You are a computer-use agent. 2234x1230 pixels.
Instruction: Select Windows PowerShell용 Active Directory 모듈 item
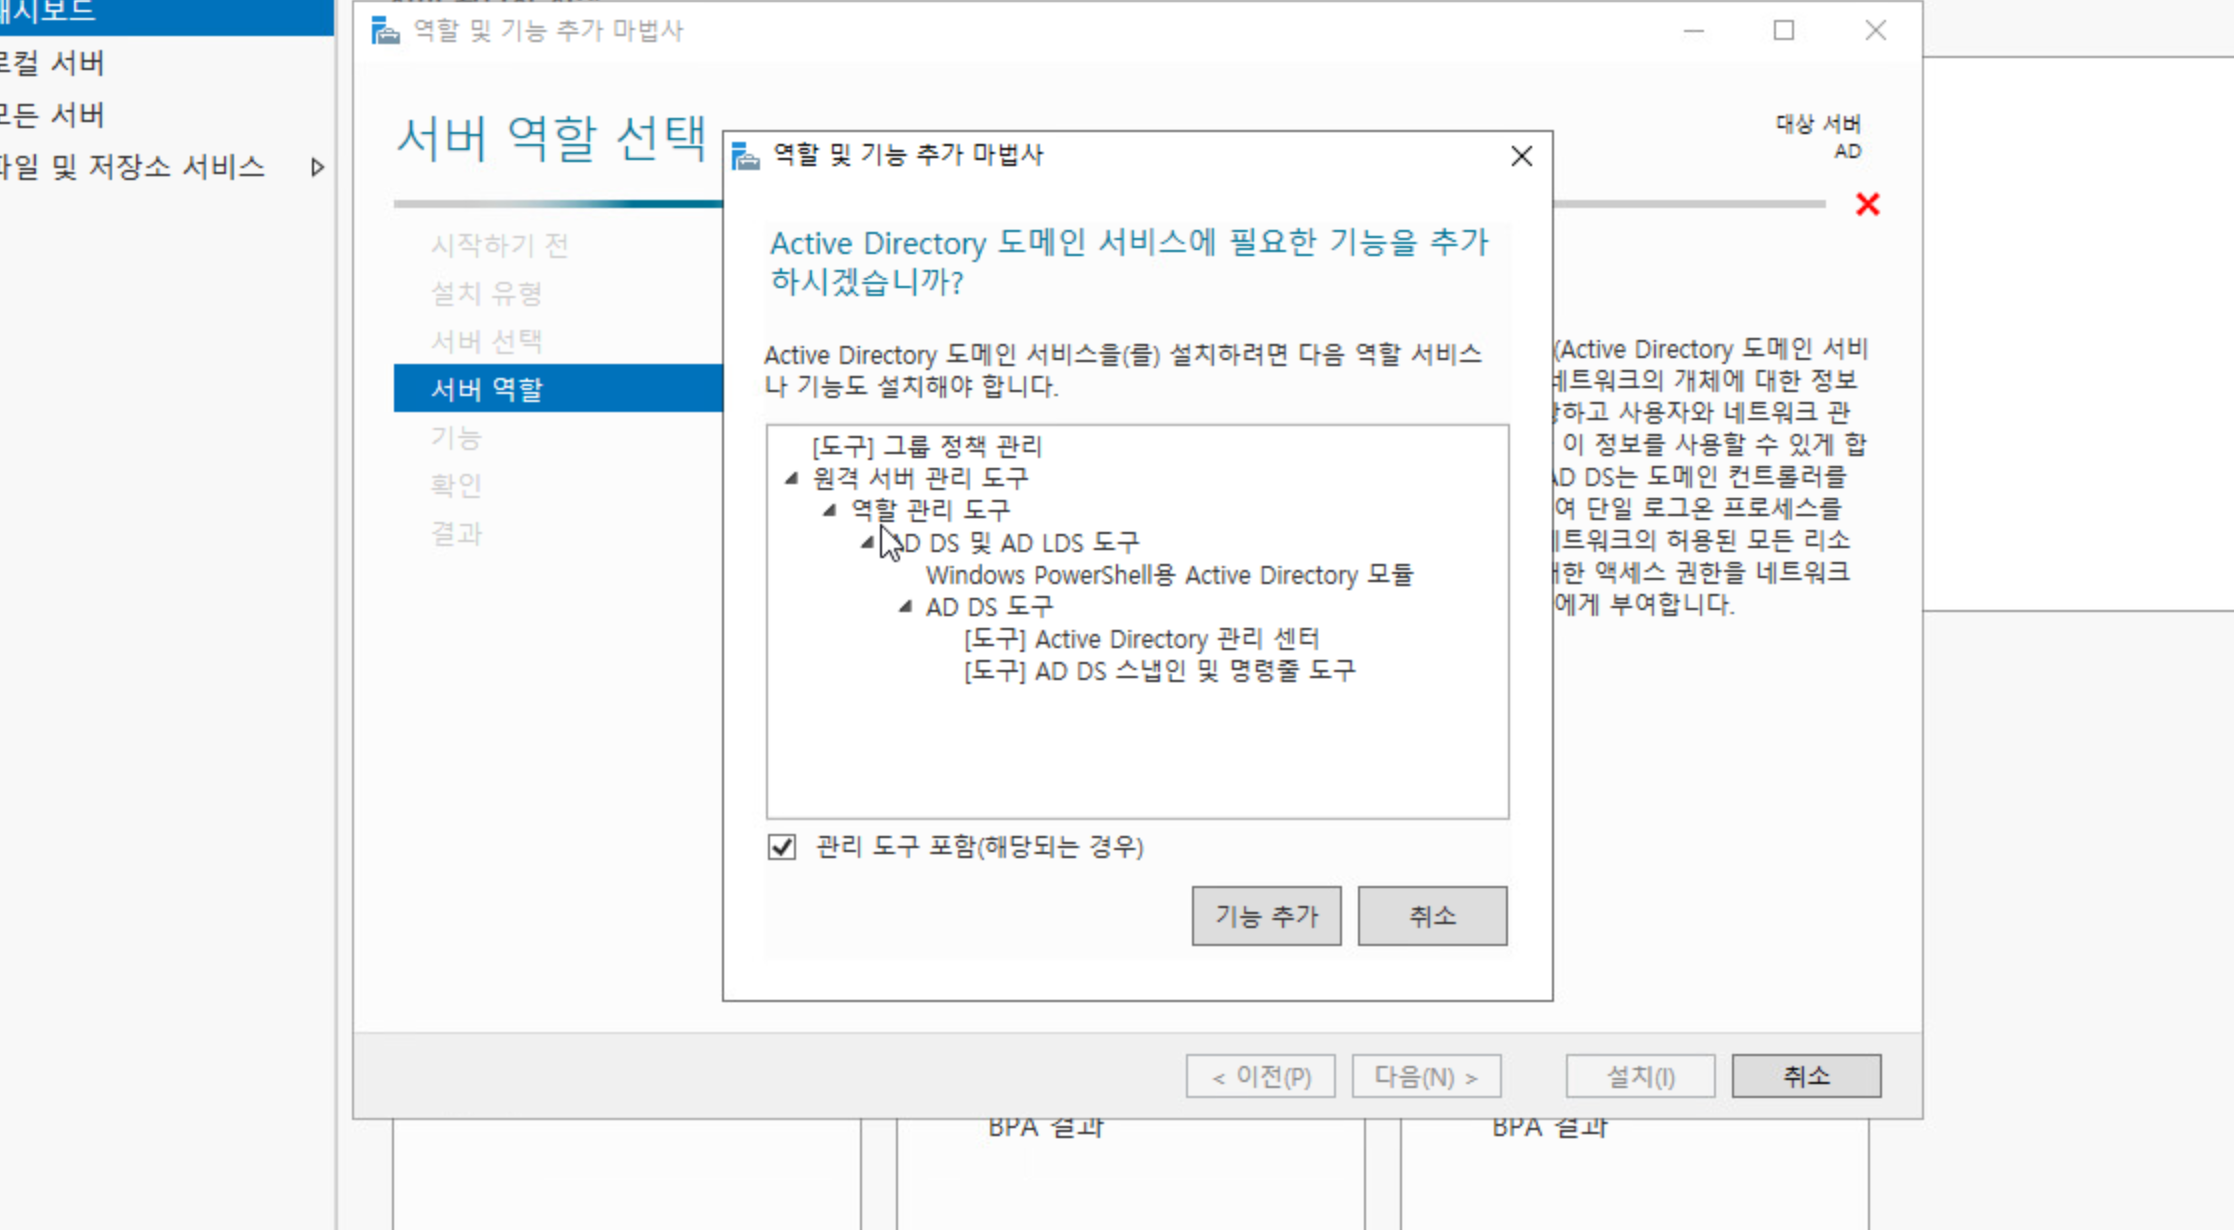tap(1168, 575)
